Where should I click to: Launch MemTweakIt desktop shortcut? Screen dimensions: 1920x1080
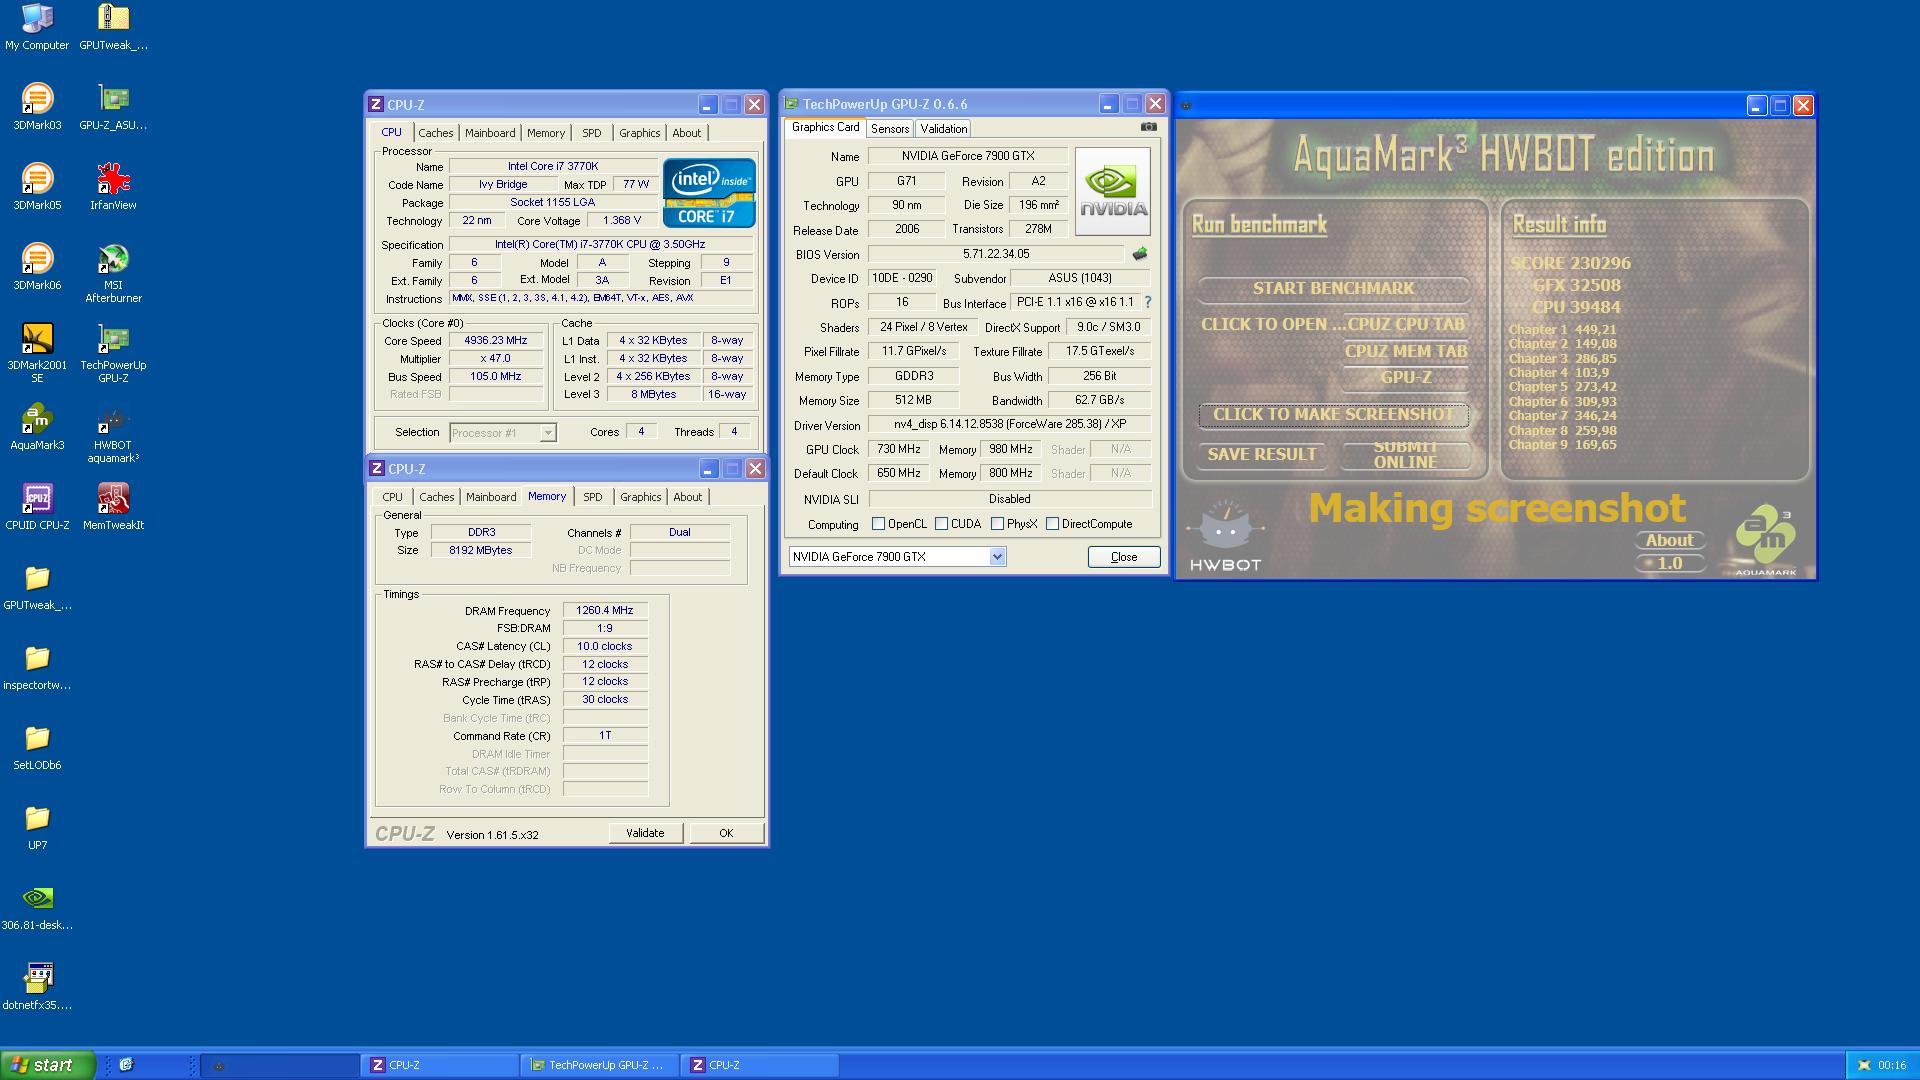pyautogui.click(x=113, y=507)
